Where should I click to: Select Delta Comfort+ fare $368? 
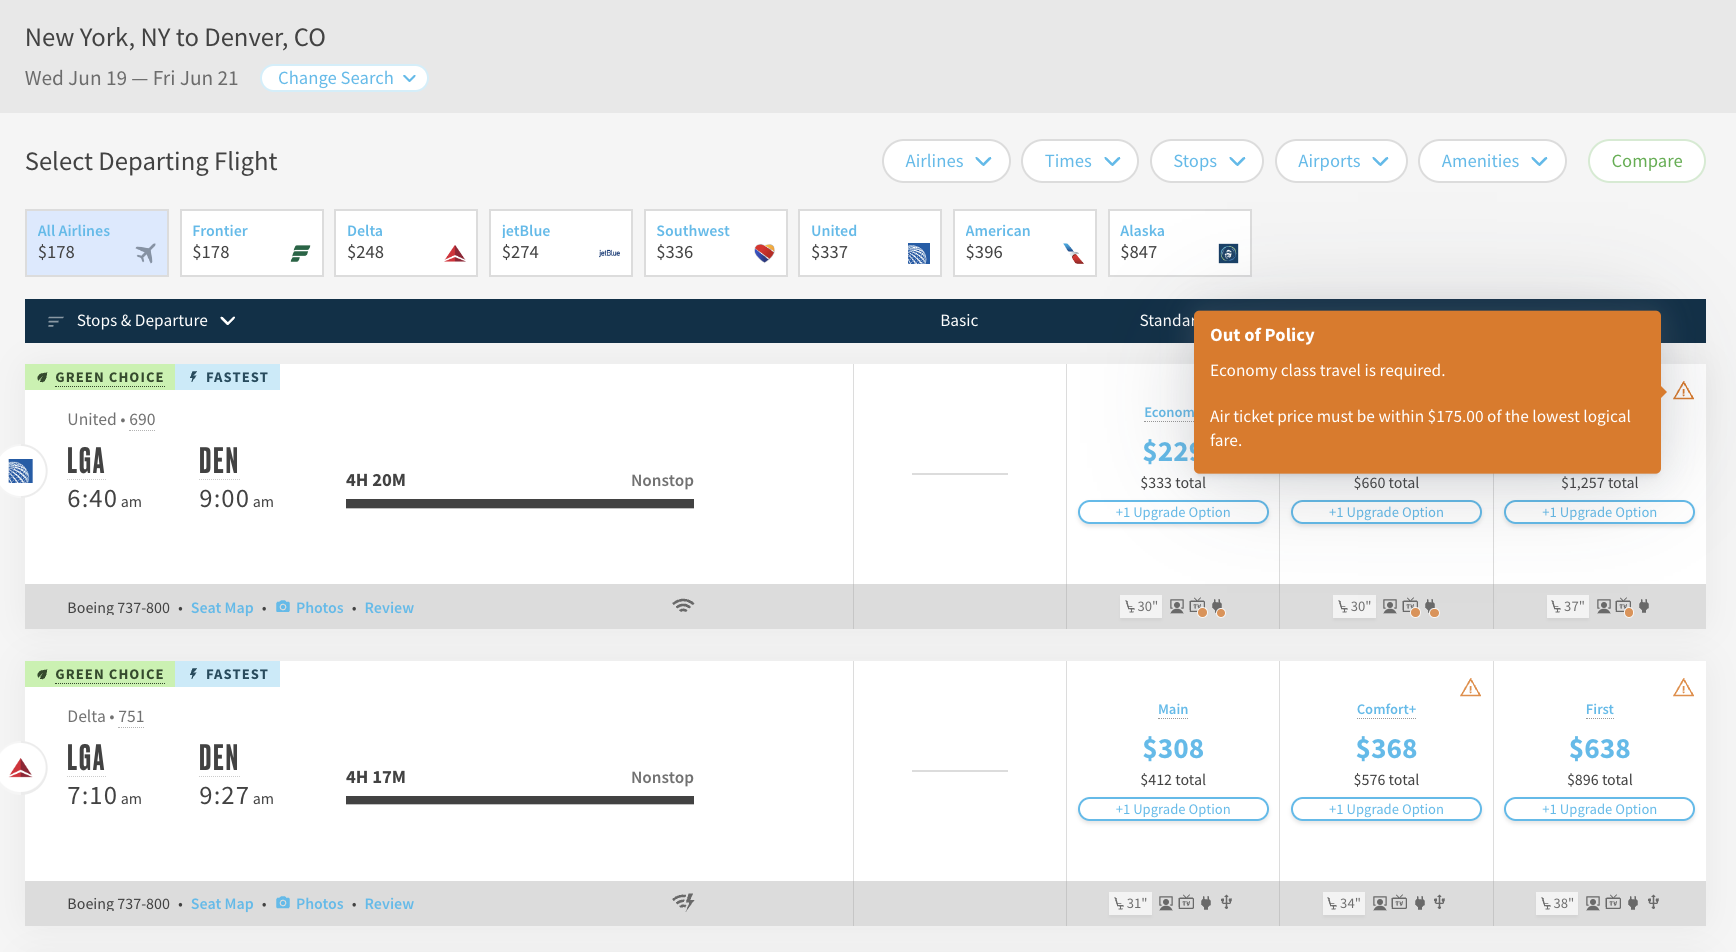(x=1386, y=749)
